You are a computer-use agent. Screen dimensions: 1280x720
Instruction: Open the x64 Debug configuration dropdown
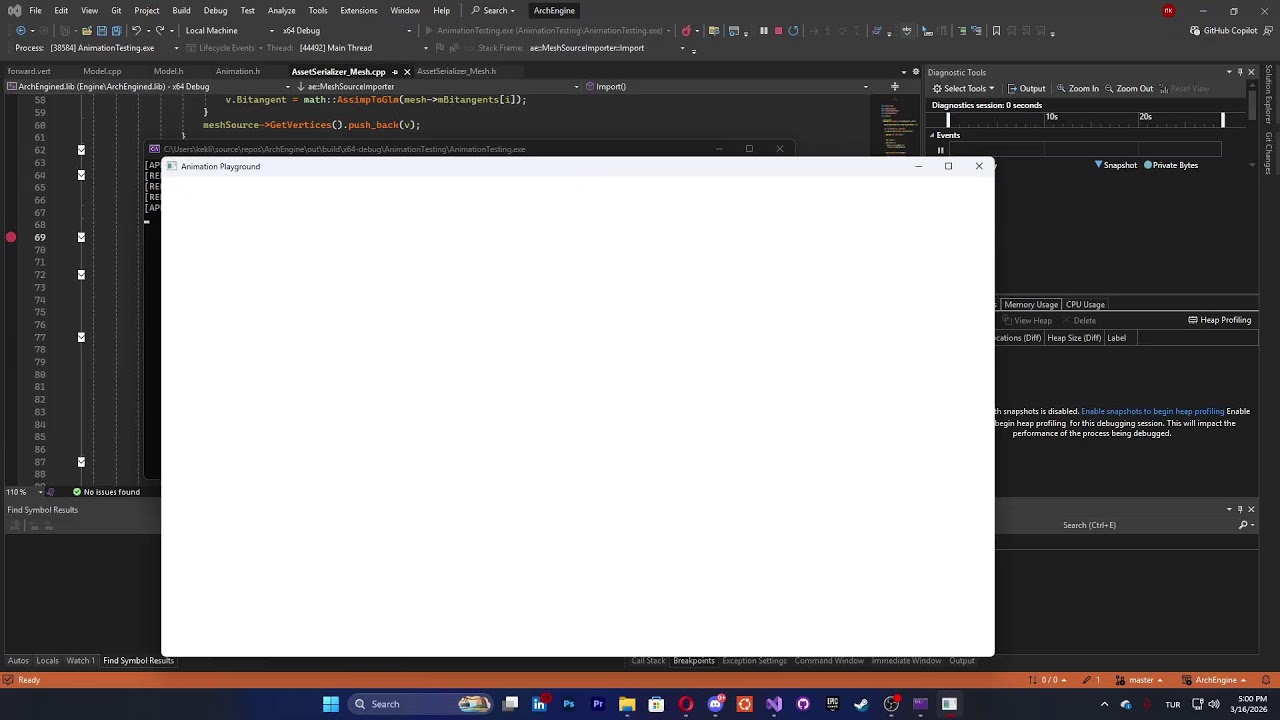pyautogui.click(x=346, y=30)
